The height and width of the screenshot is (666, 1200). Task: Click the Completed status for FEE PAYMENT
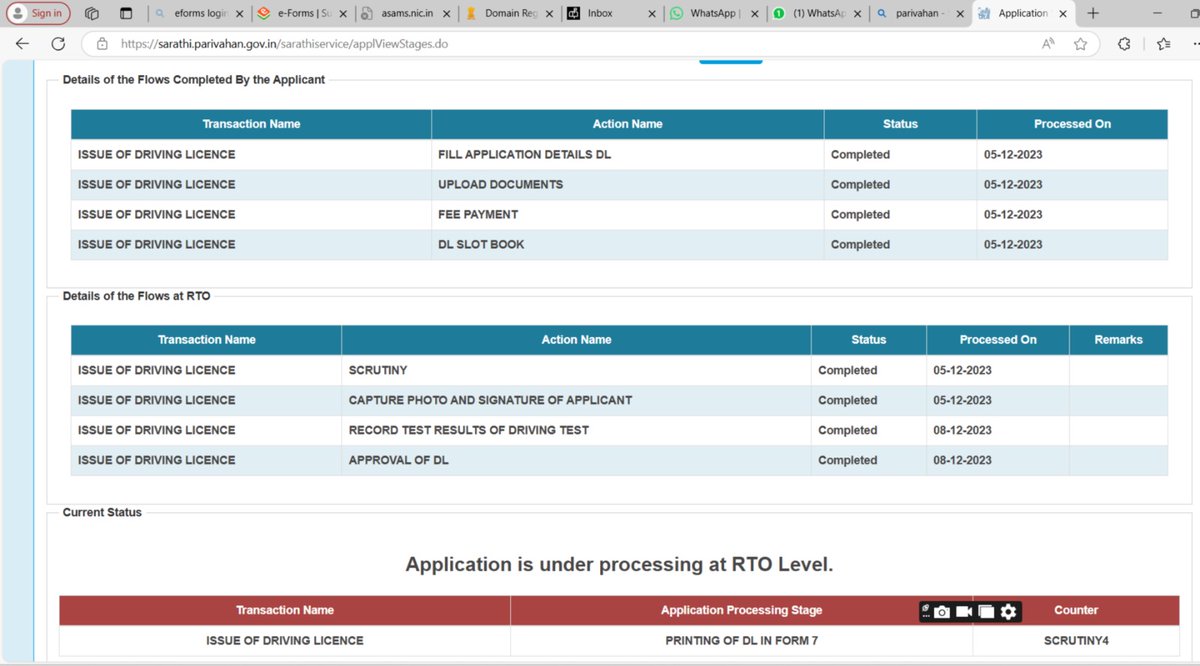(x=860, y=215)
